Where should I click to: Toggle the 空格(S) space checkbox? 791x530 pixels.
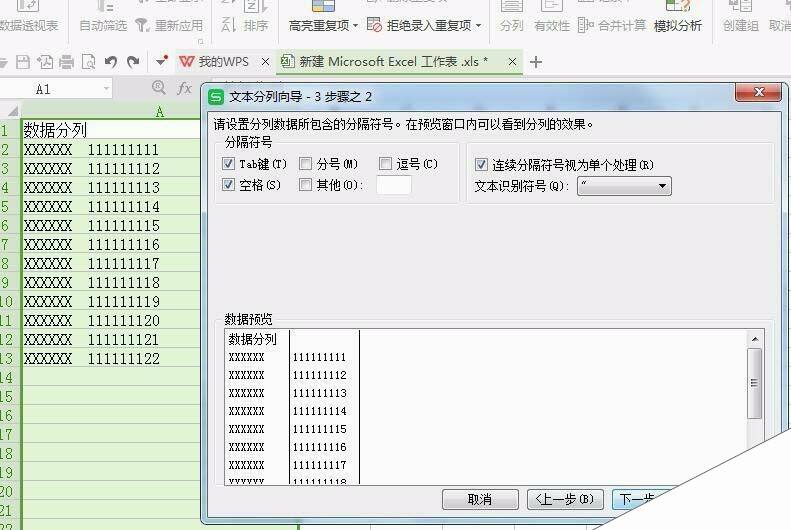point(228,185)
